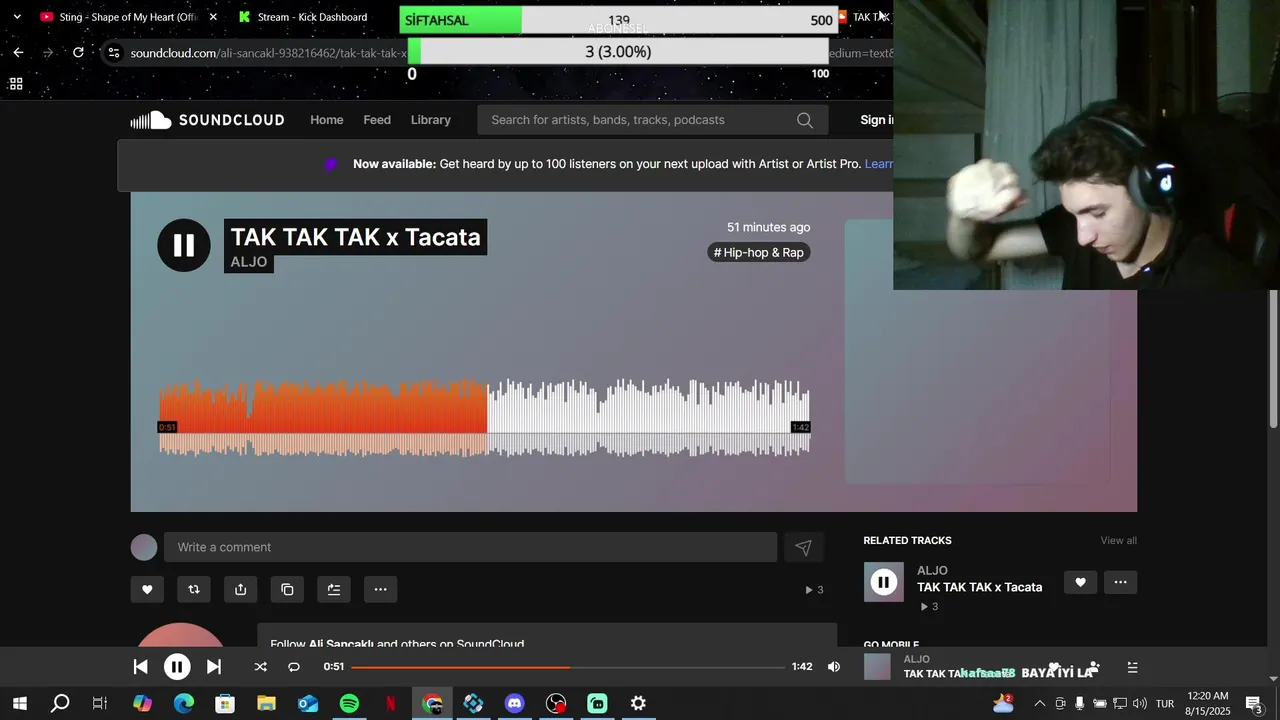View site information icon in the address bar

click(x=114, y=53)
